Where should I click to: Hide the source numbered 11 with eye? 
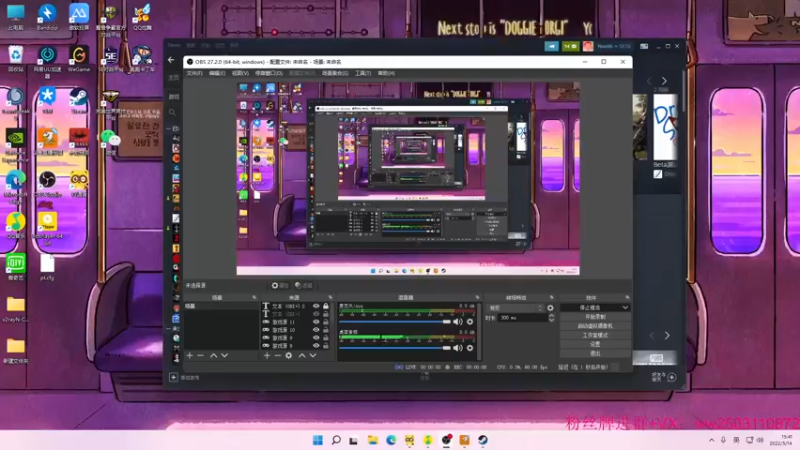pos(316,322)
